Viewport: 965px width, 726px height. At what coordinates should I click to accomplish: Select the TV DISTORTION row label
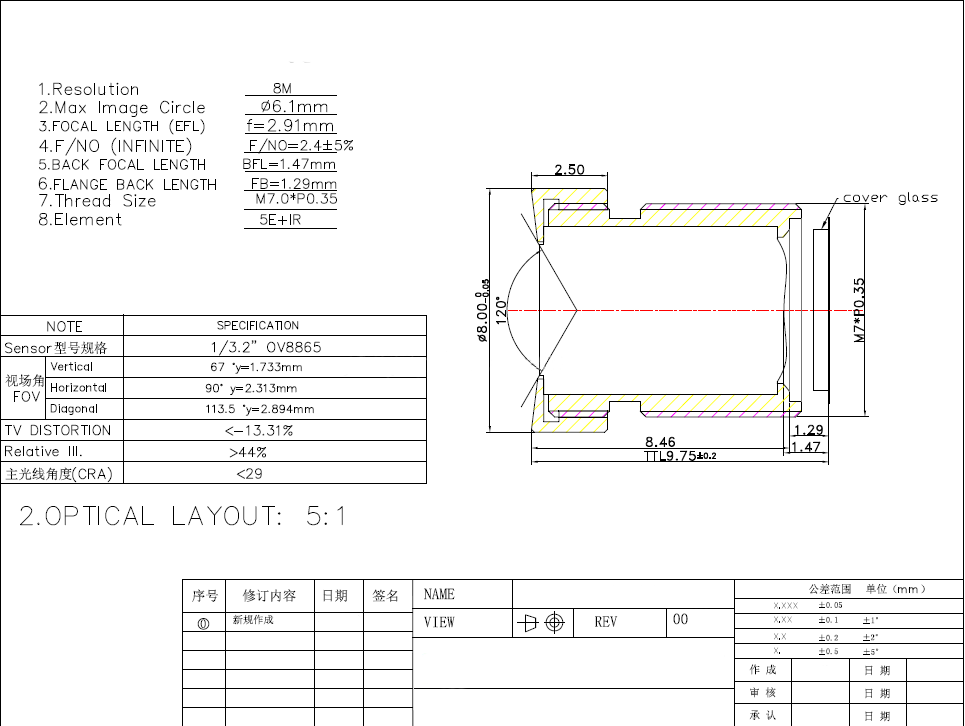58,430
